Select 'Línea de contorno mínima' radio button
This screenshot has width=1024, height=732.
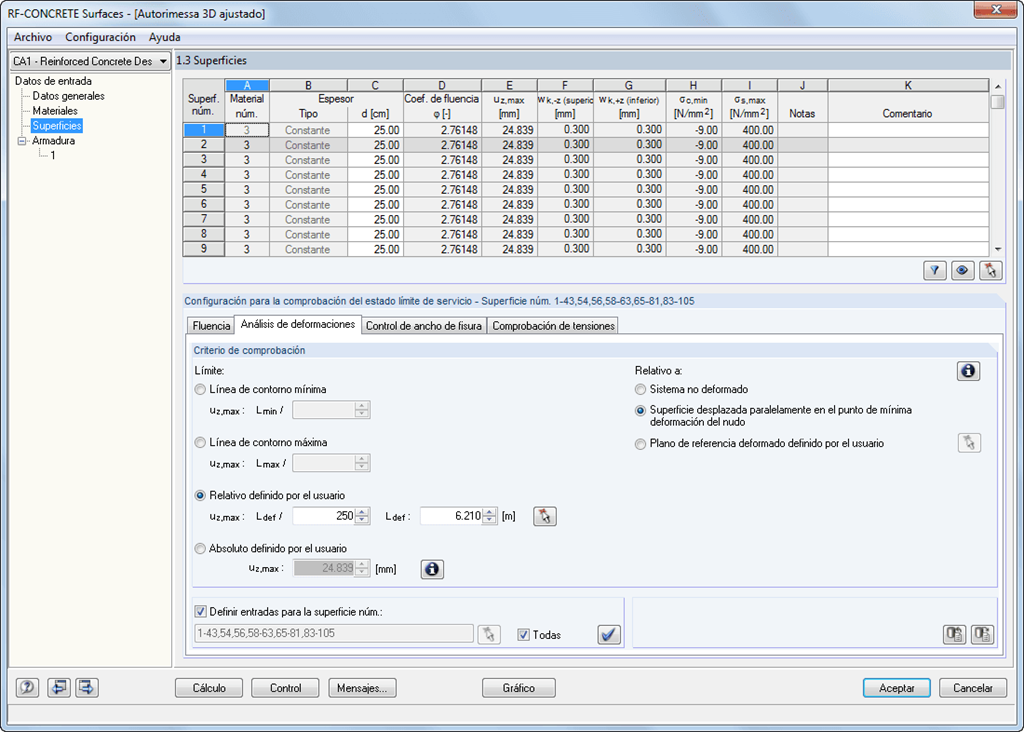pyautogui.click(x=200, y=389)
